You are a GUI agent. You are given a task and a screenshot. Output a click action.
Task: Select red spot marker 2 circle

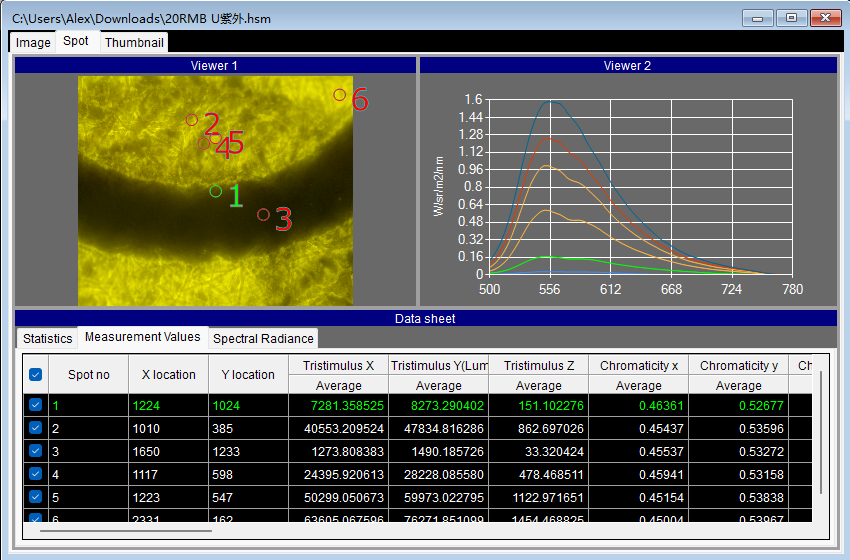coord(191,119)
